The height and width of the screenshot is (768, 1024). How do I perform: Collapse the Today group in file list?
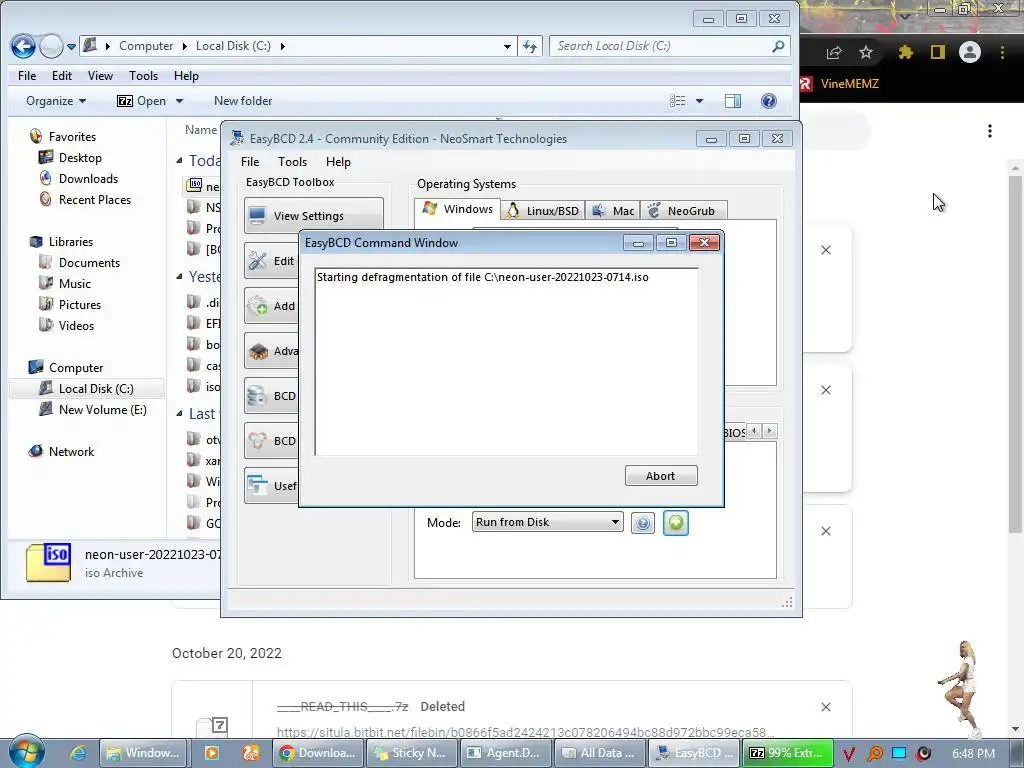[180, 161]
